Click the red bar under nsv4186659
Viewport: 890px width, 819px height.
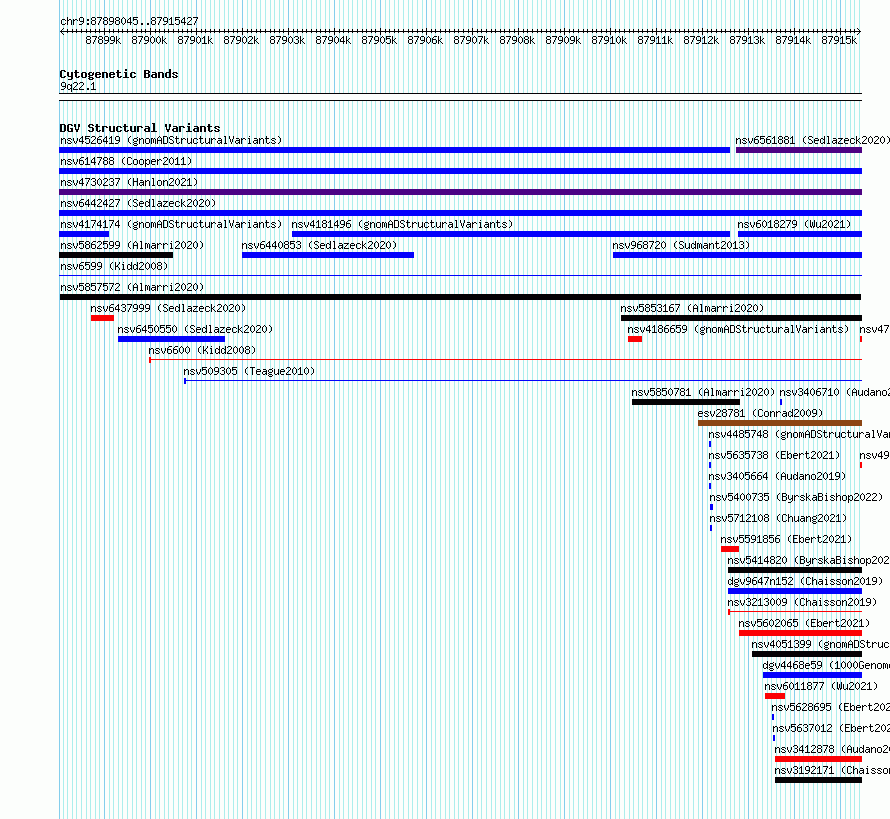pos(635,339)
